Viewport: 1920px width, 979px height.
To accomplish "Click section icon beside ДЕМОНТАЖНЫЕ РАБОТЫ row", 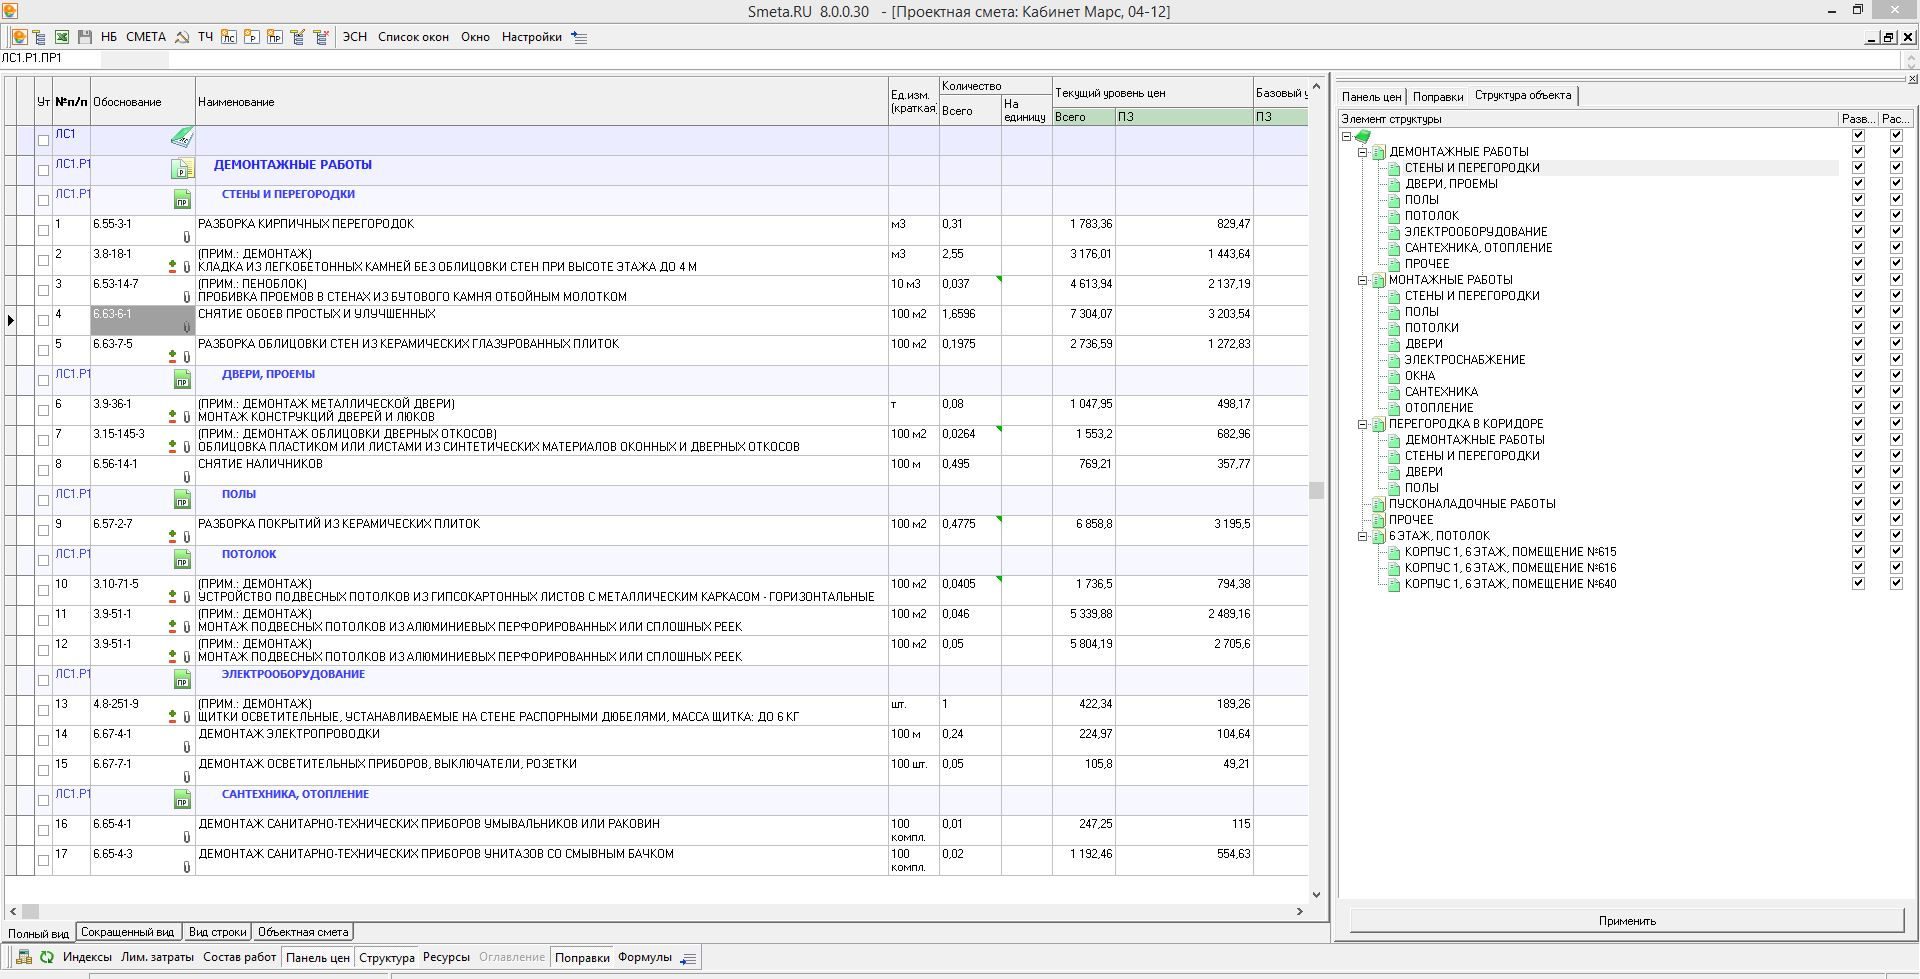I will [x=182, y=169].
